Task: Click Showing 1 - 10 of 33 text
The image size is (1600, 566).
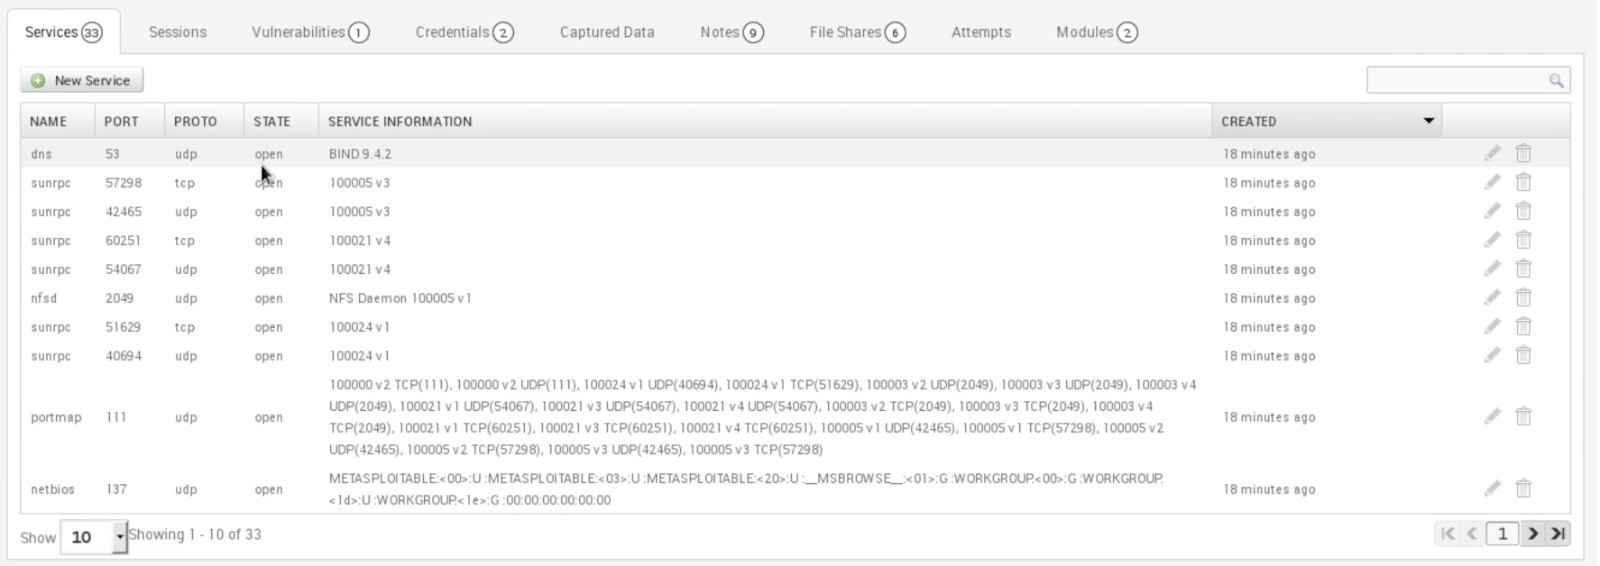Action: pos(195,534)
